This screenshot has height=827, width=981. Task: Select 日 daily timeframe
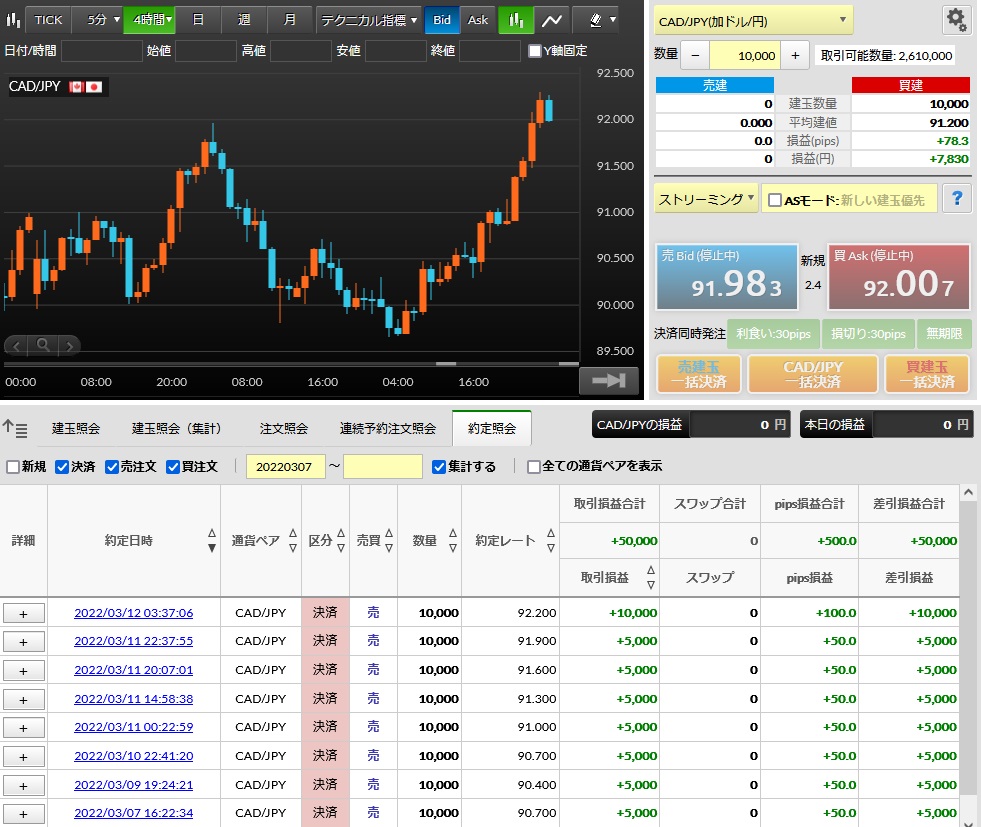tap(198, 20)
